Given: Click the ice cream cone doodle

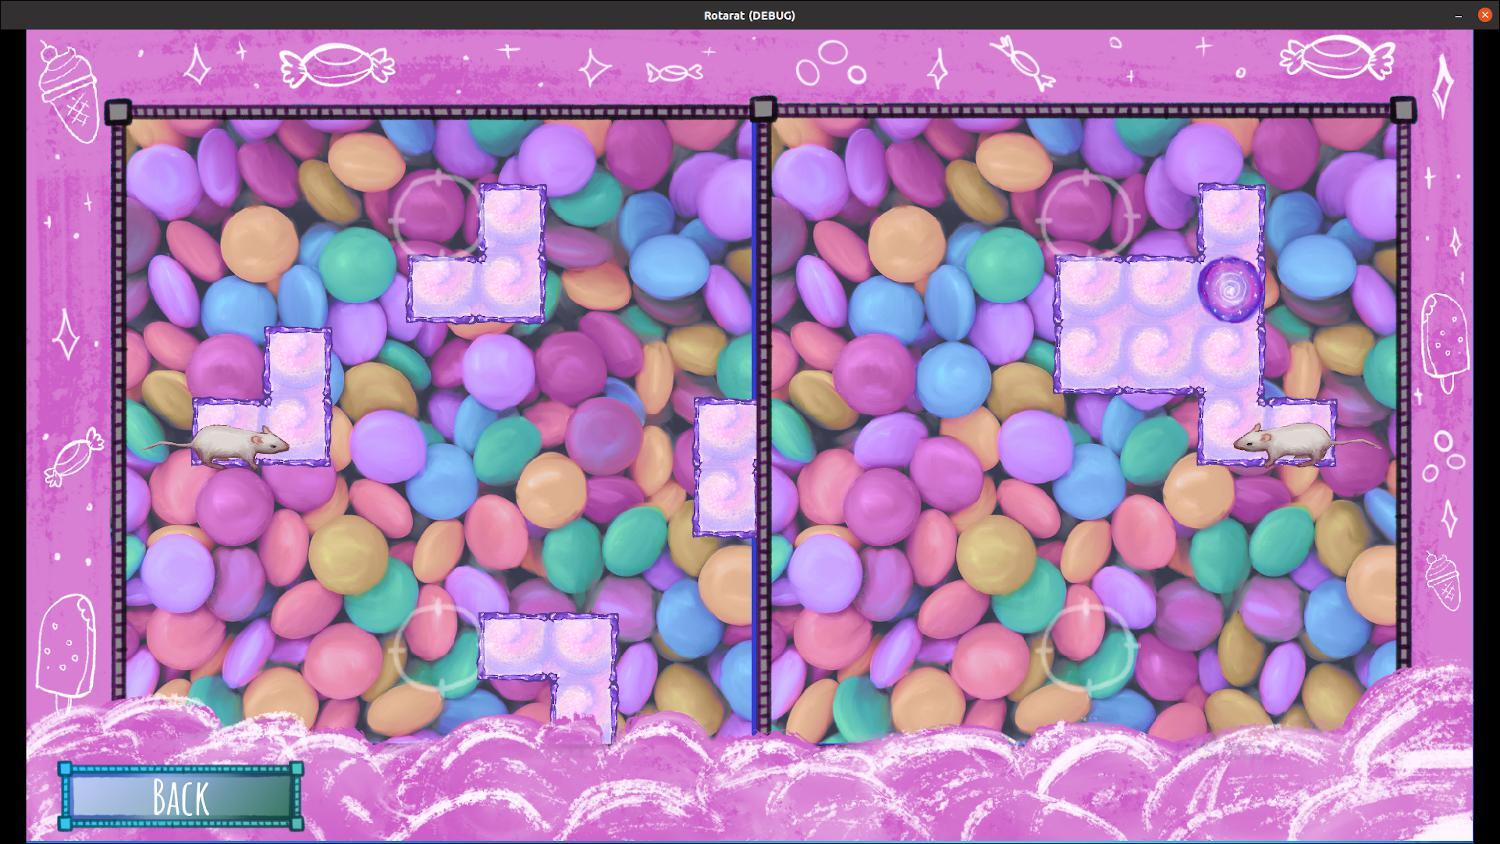Looking at the screenshot, I should (x=72, y=90).
